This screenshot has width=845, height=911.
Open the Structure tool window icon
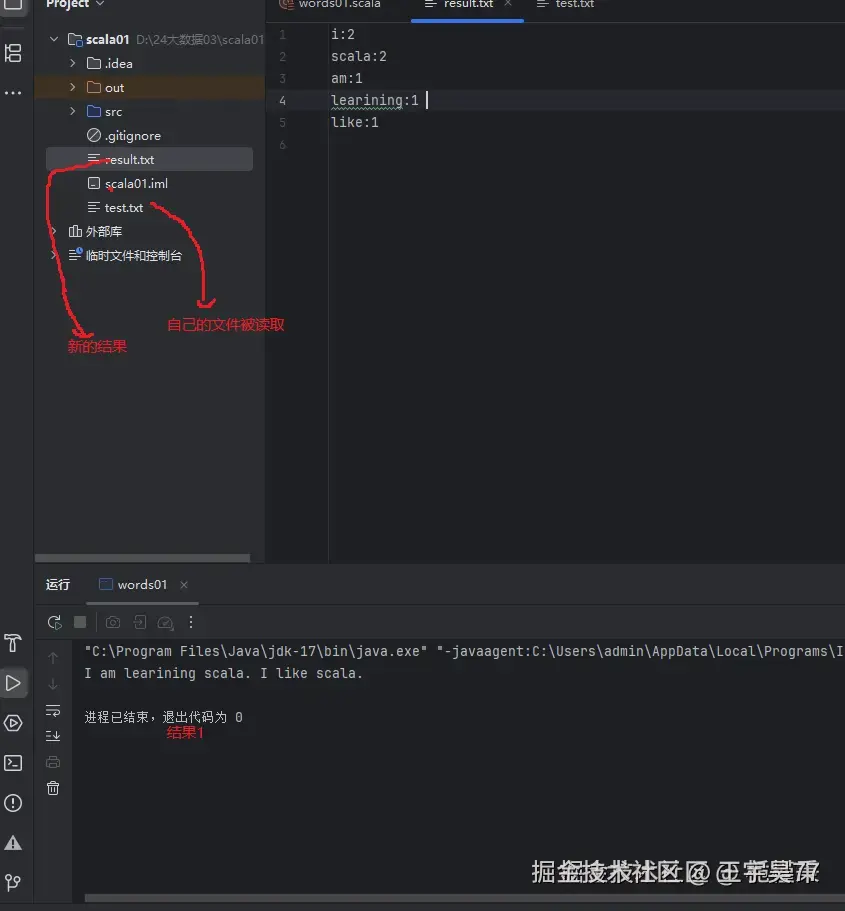pos(13,53)
